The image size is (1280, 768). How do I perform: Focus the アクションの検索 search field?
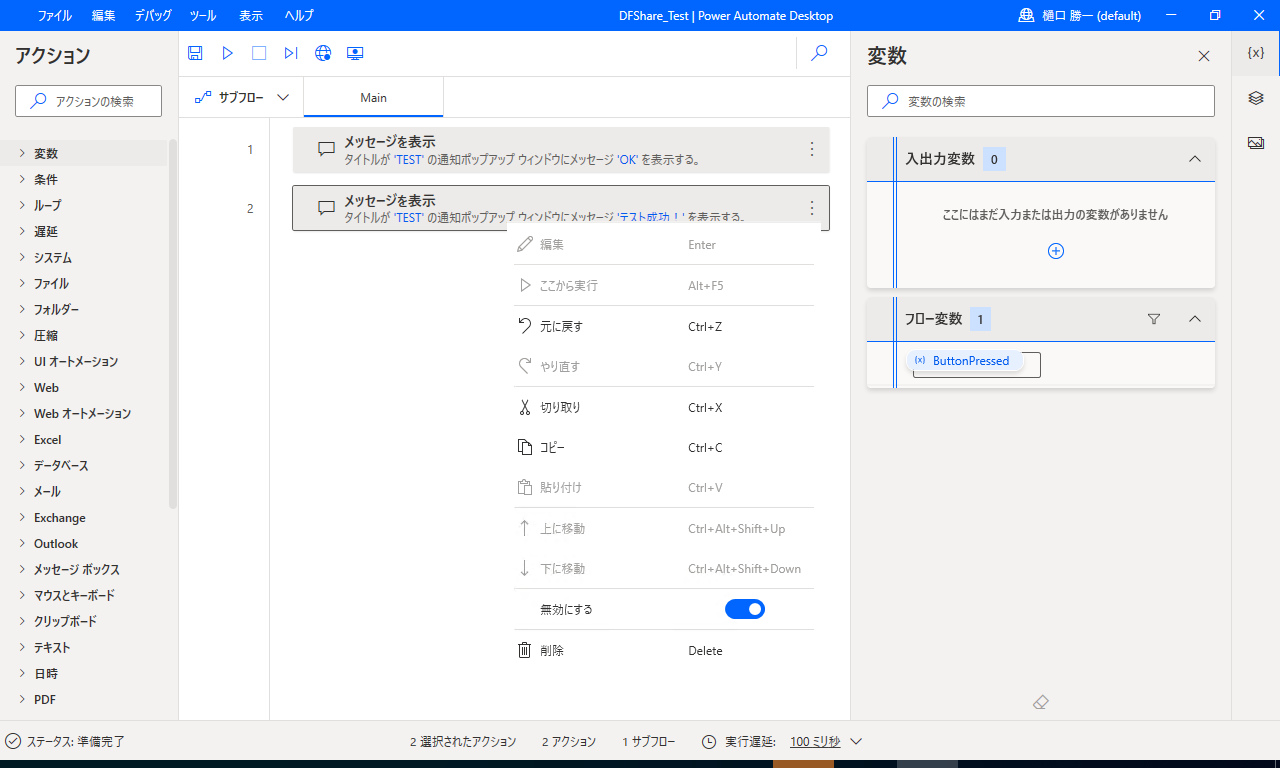[x=88, y=101]
